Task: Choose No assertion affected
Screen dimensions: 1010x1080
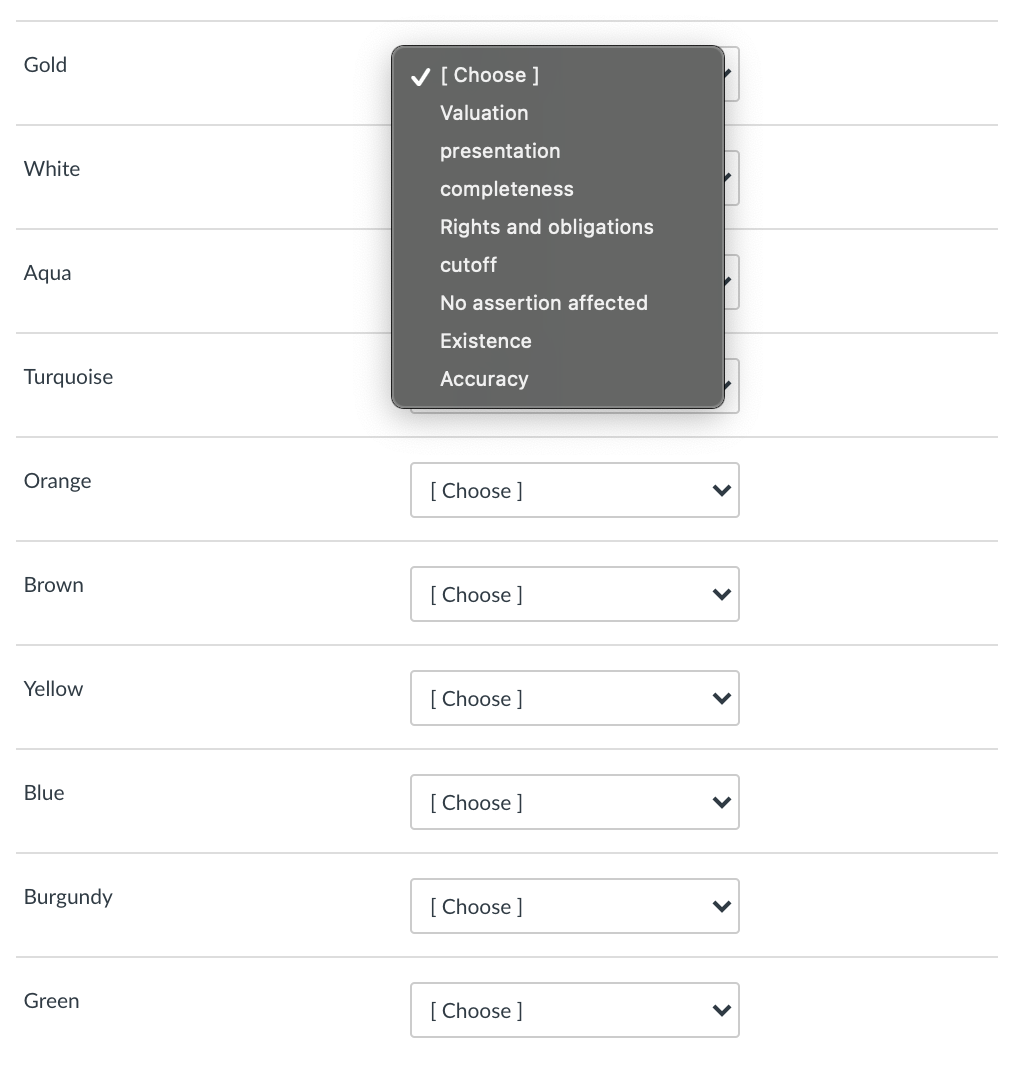Action: pos(543,303)
